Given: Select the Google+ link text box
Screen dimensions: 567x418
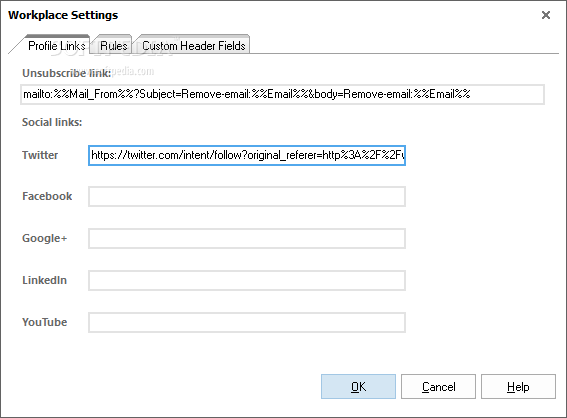Looking at the screenshot, I should (x=247, y=239).
